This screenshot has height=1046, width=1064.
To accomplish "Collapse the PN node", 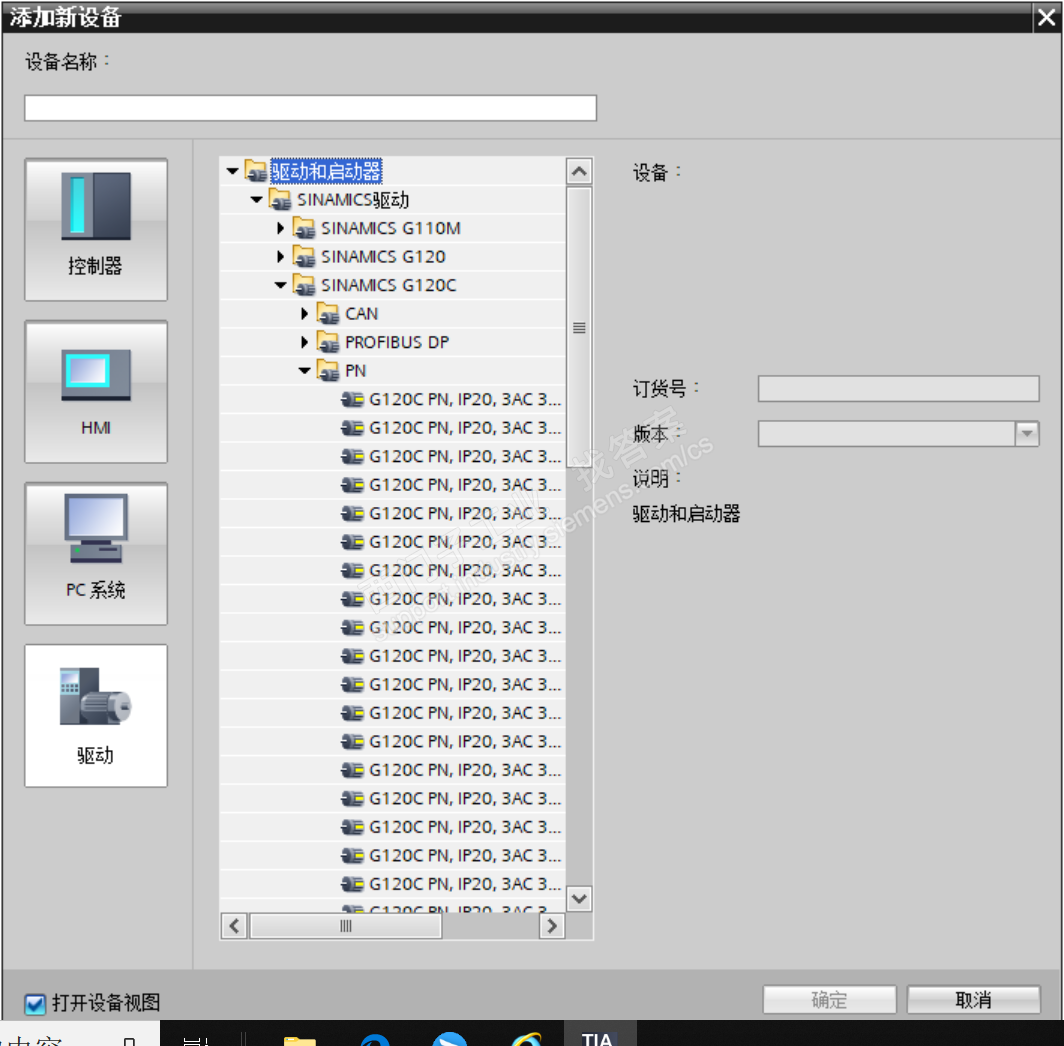I will click(305, 371).
